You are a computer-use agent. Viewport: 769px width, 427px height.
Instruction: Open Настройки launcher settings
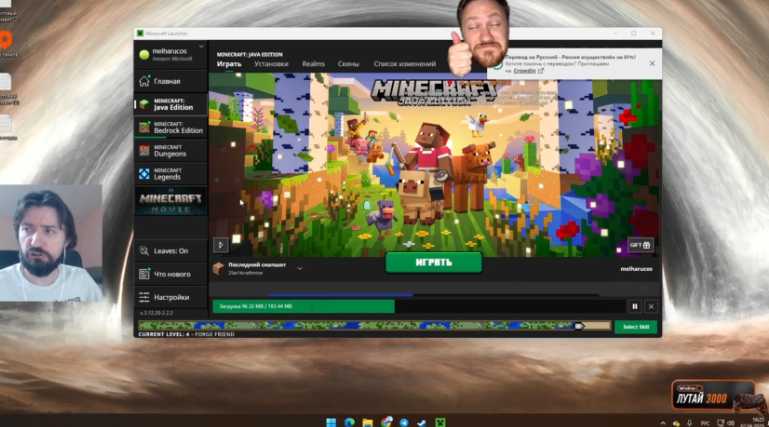[x=170, y=297]
